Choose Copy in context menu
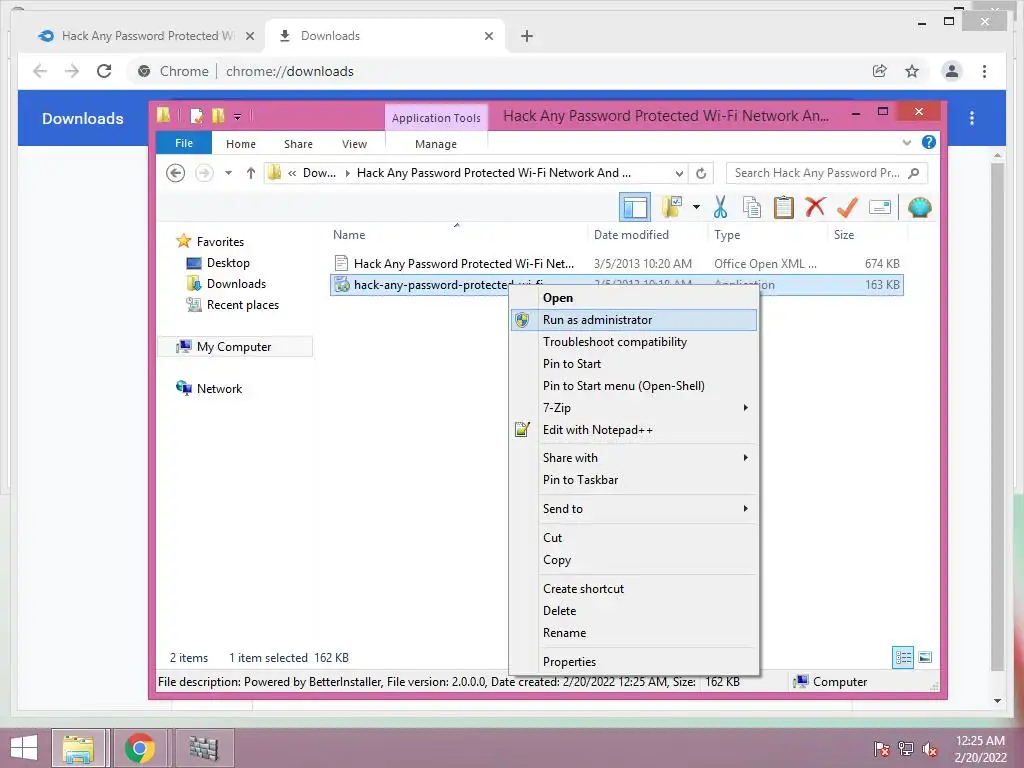 pyautogui.click(x=633, y=560)
